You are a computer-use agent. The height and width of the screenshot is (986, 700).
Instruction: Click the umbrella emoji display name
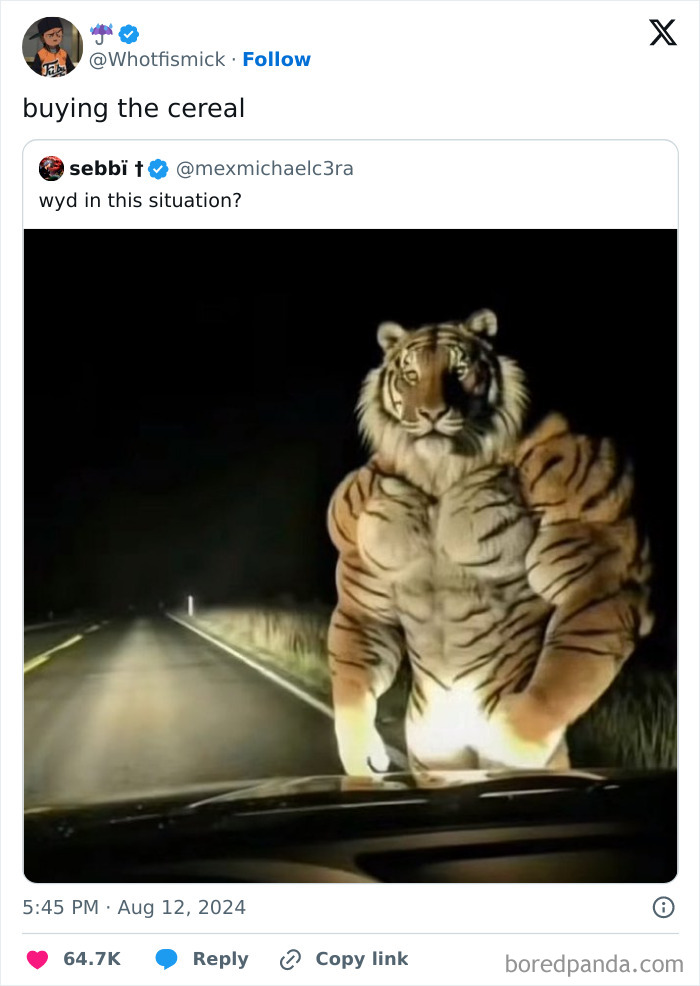click(101, 33)
